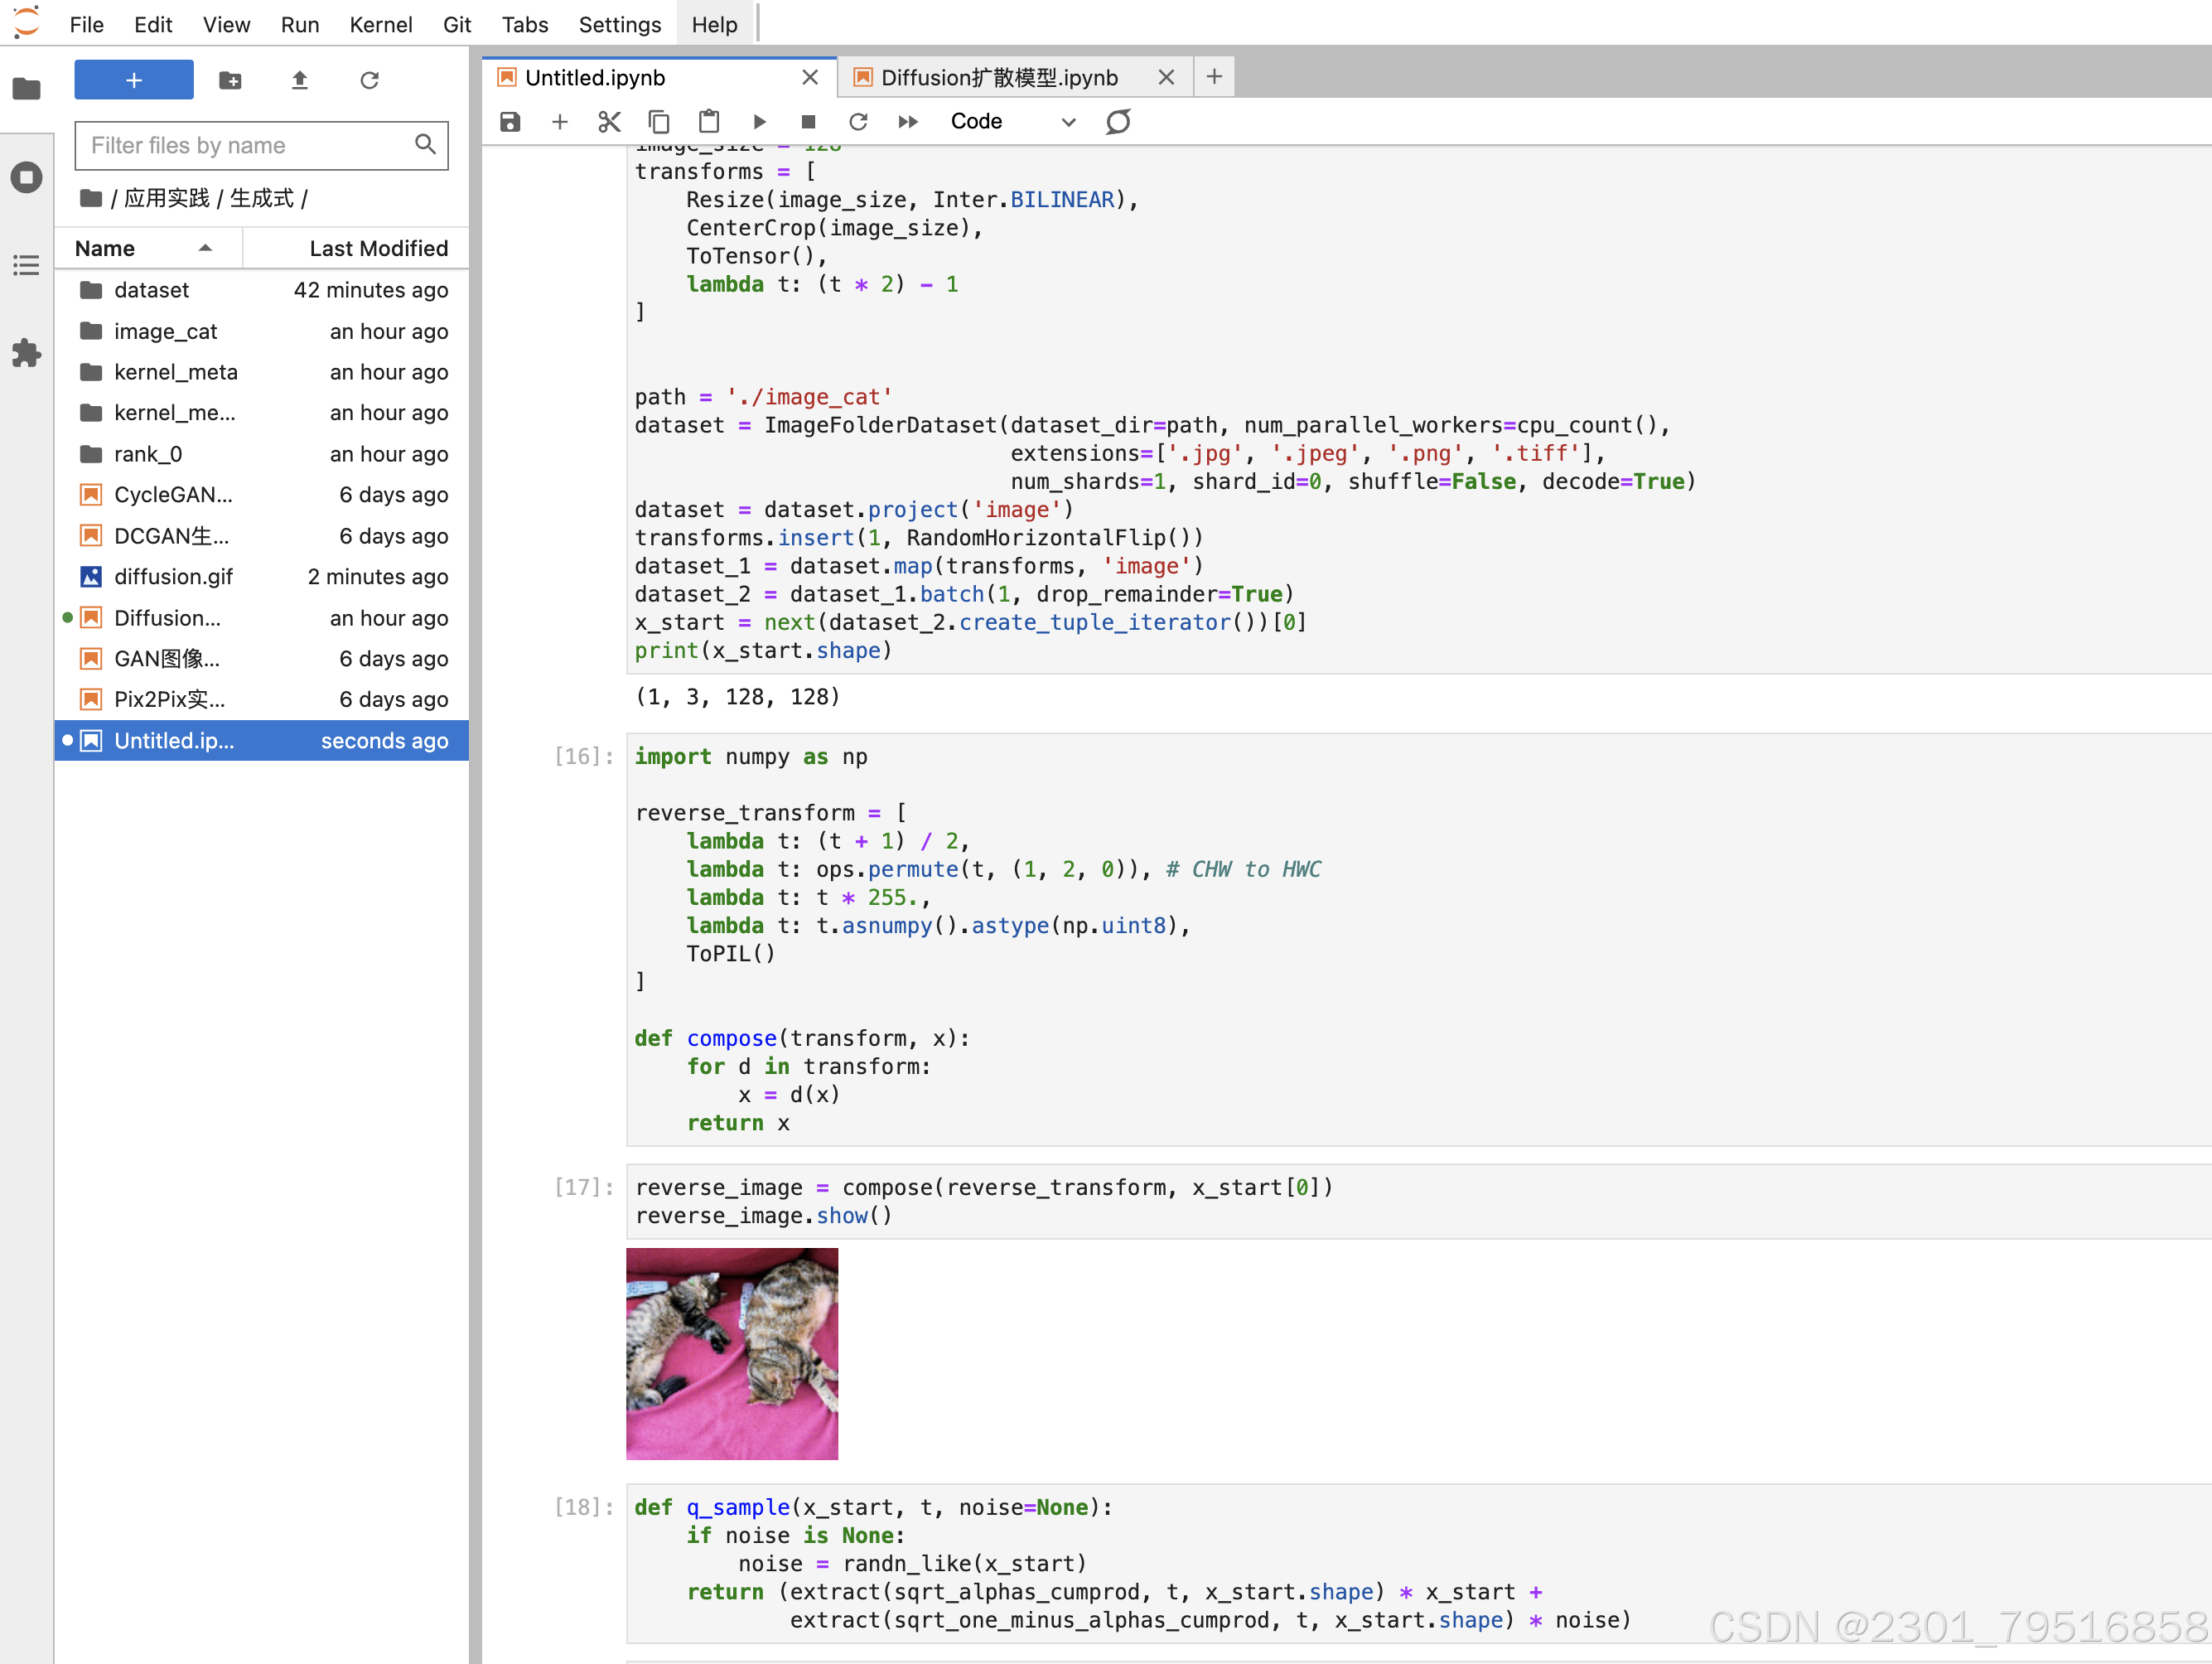This screenshot has height=1664, width=2212.
Task: Run the selected cell with the play icon
Action: (x=759, y=122)
